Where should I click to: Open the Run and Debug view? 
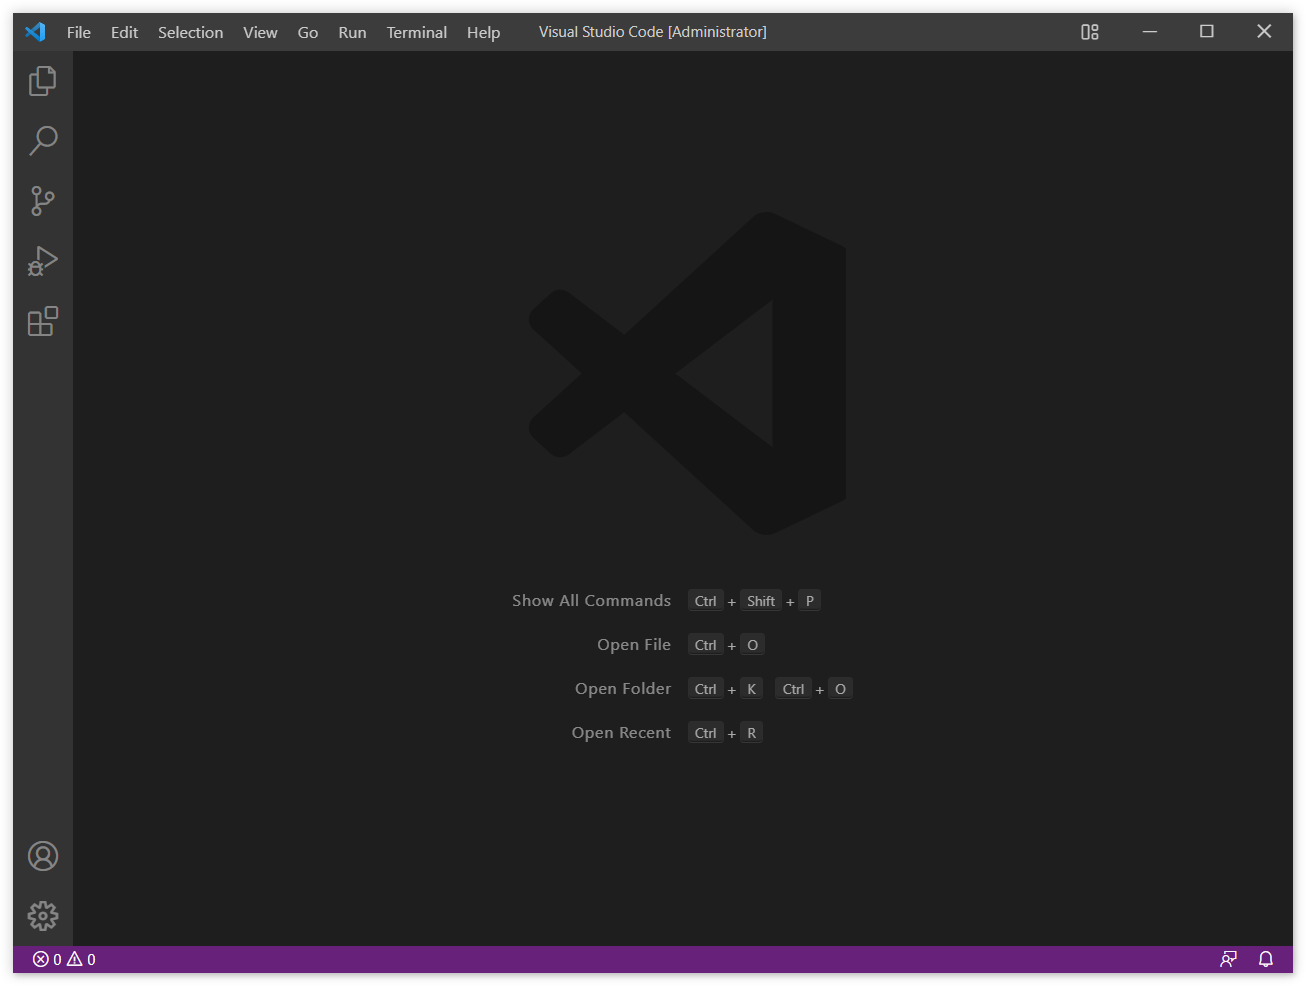tap(42, 261)
